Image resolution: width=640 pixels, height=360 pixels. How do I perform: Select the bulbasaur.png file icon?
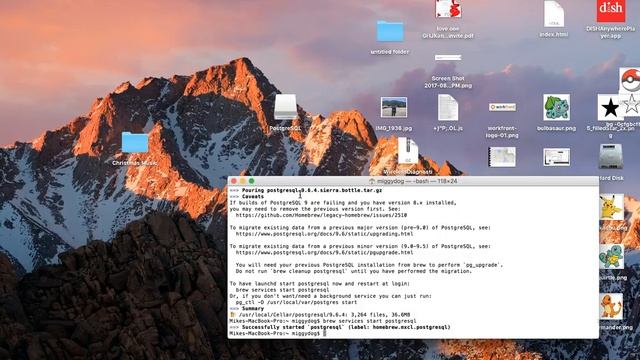pyautogui.click(x=556, y=107)
